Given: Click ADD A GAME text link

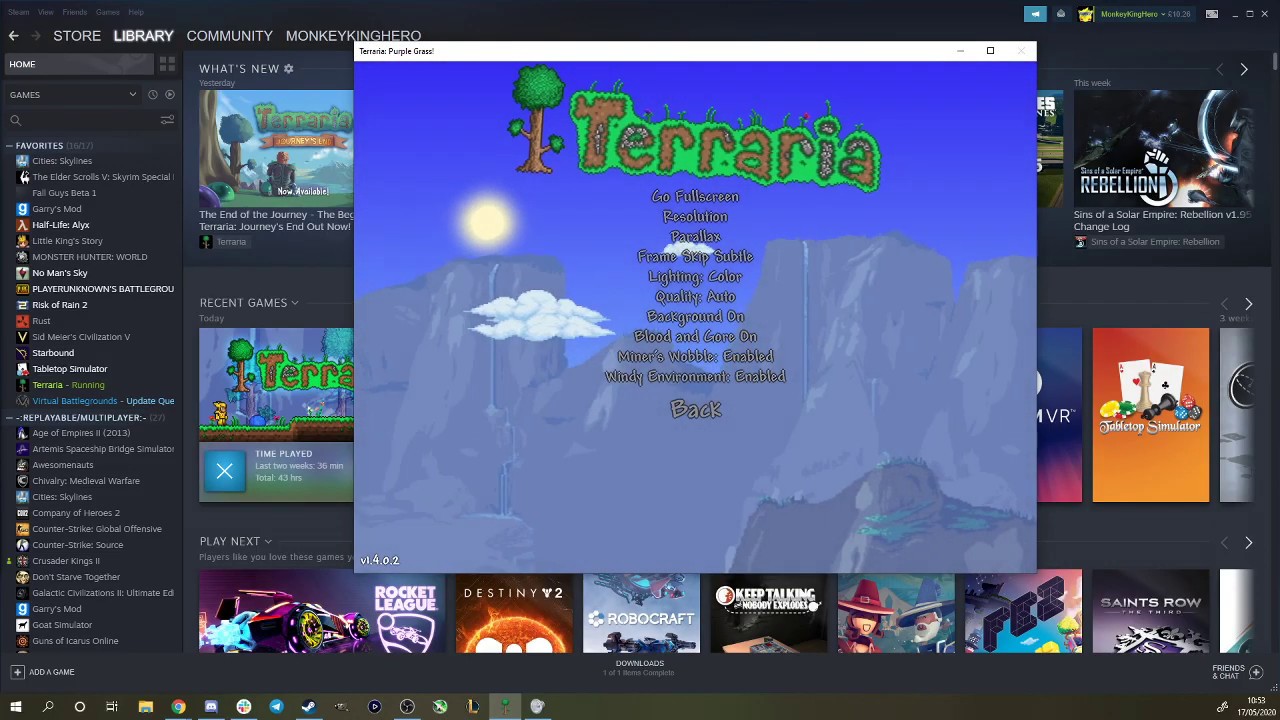Looking at the screenshot, I should pyautogui.click(x=51, y=672).
